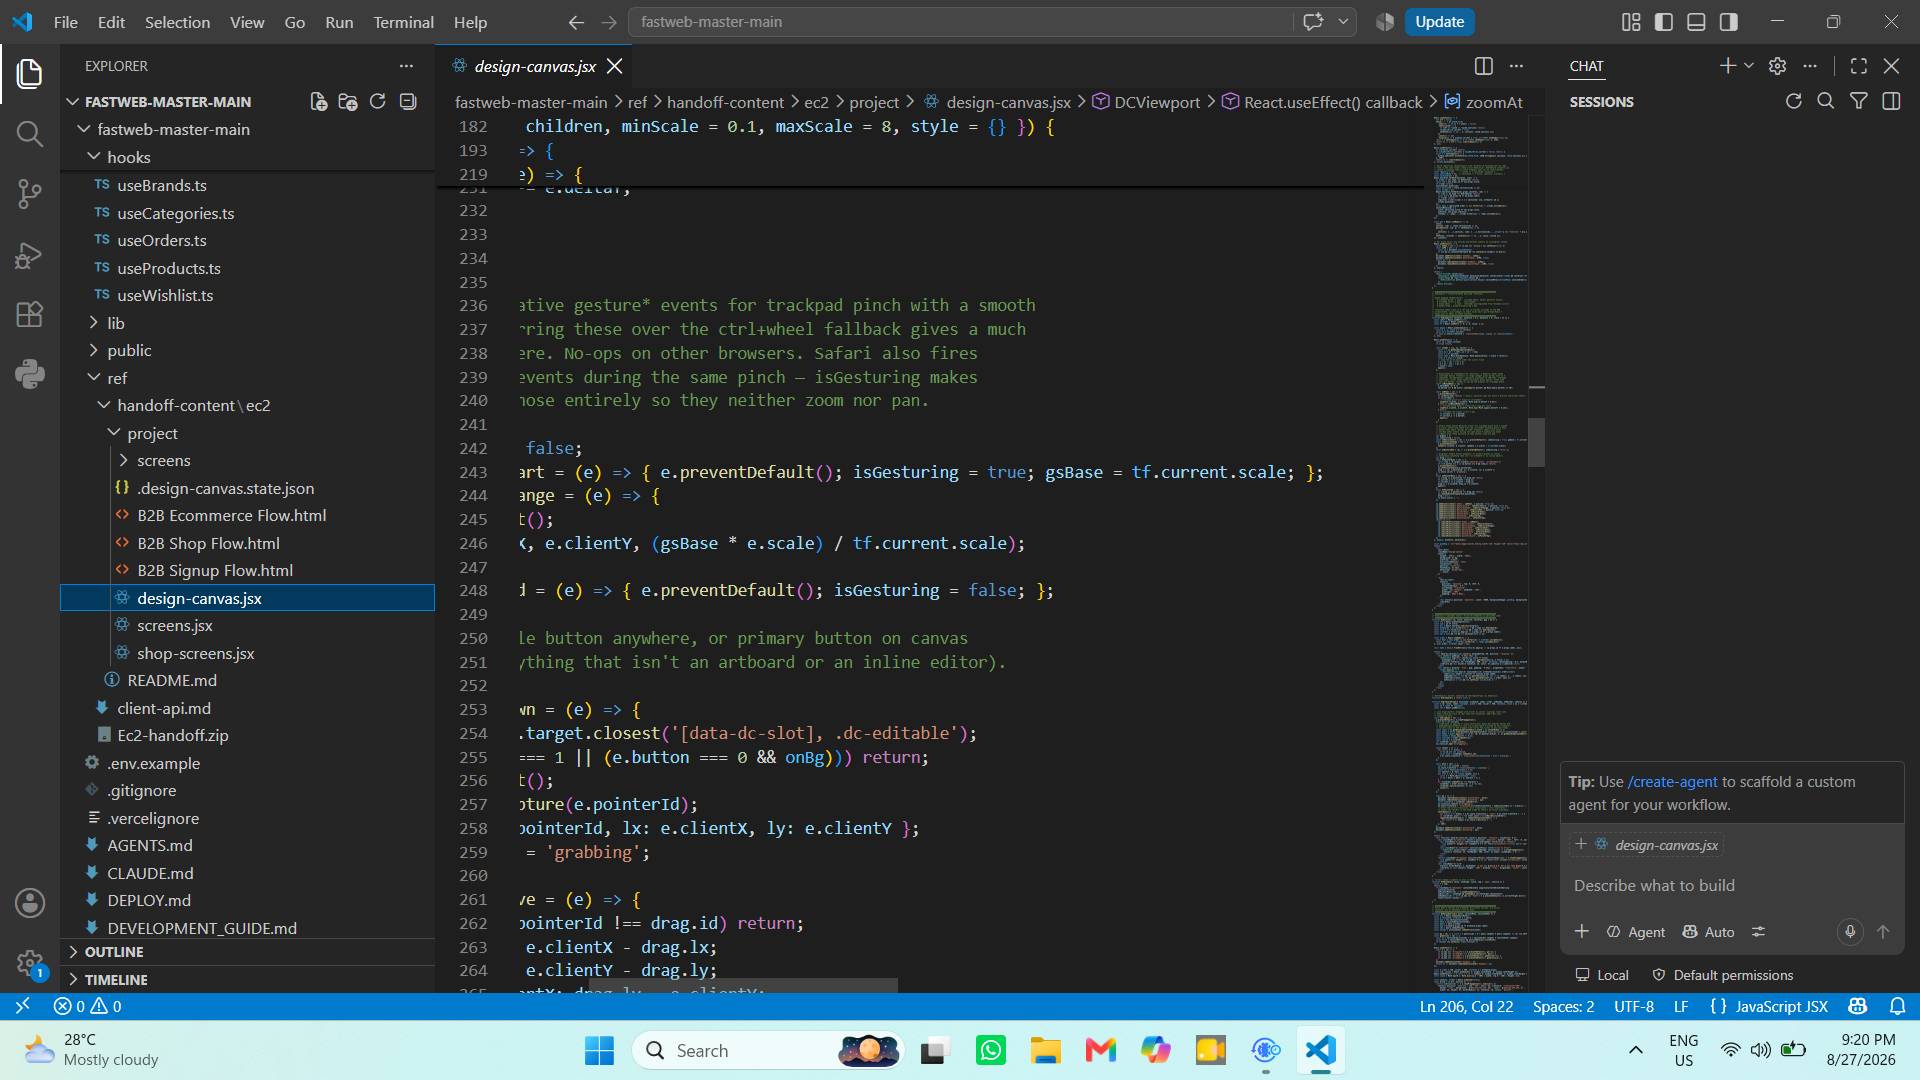Viewport: 1920px width, 1080px height.
Task: Refresh the Explorer file tree
Action: click(377, 102)
